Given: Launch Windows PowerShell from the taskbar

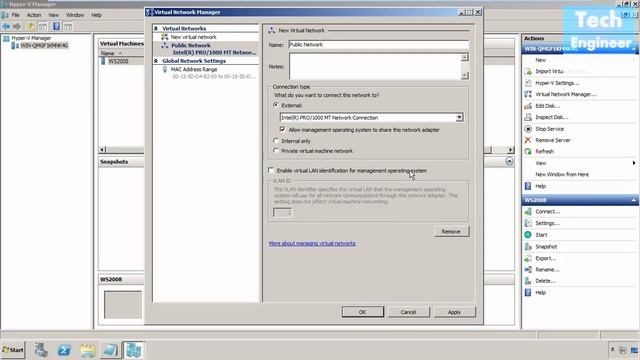Looking at the screenshot, I should (x=64, y=350).
